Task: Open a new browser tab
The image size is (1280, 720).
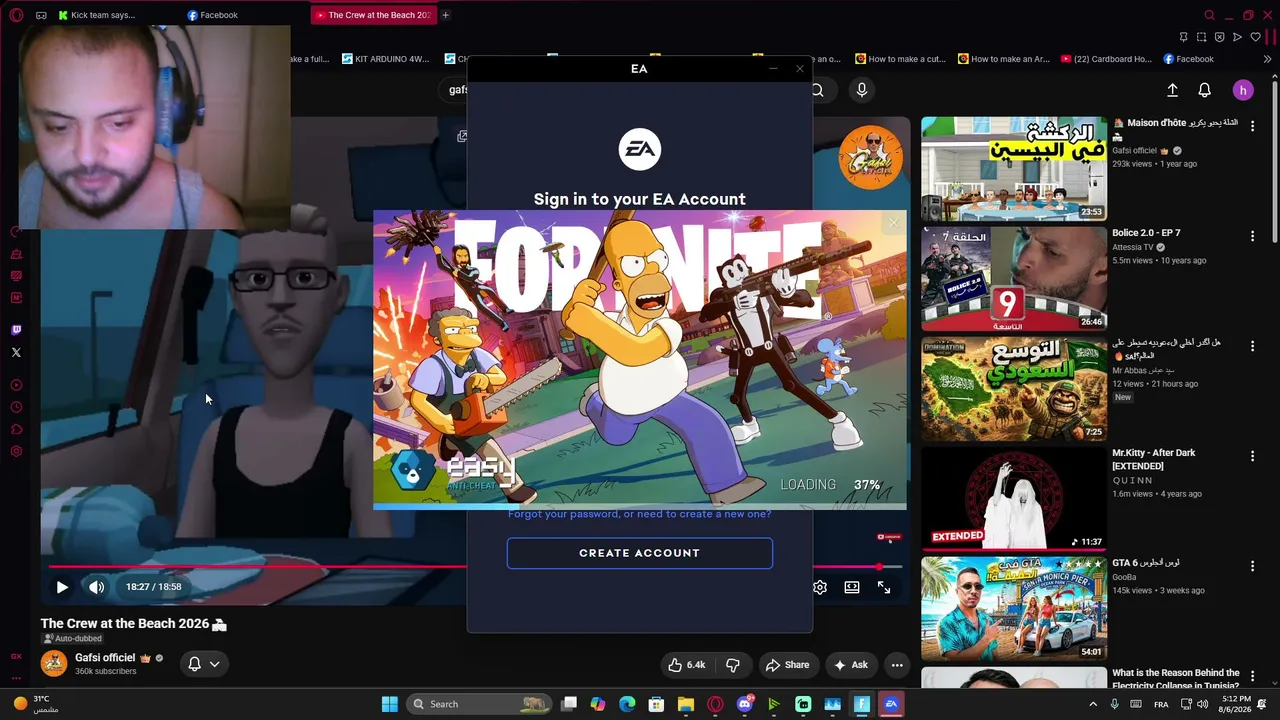Action: (445, 15)
